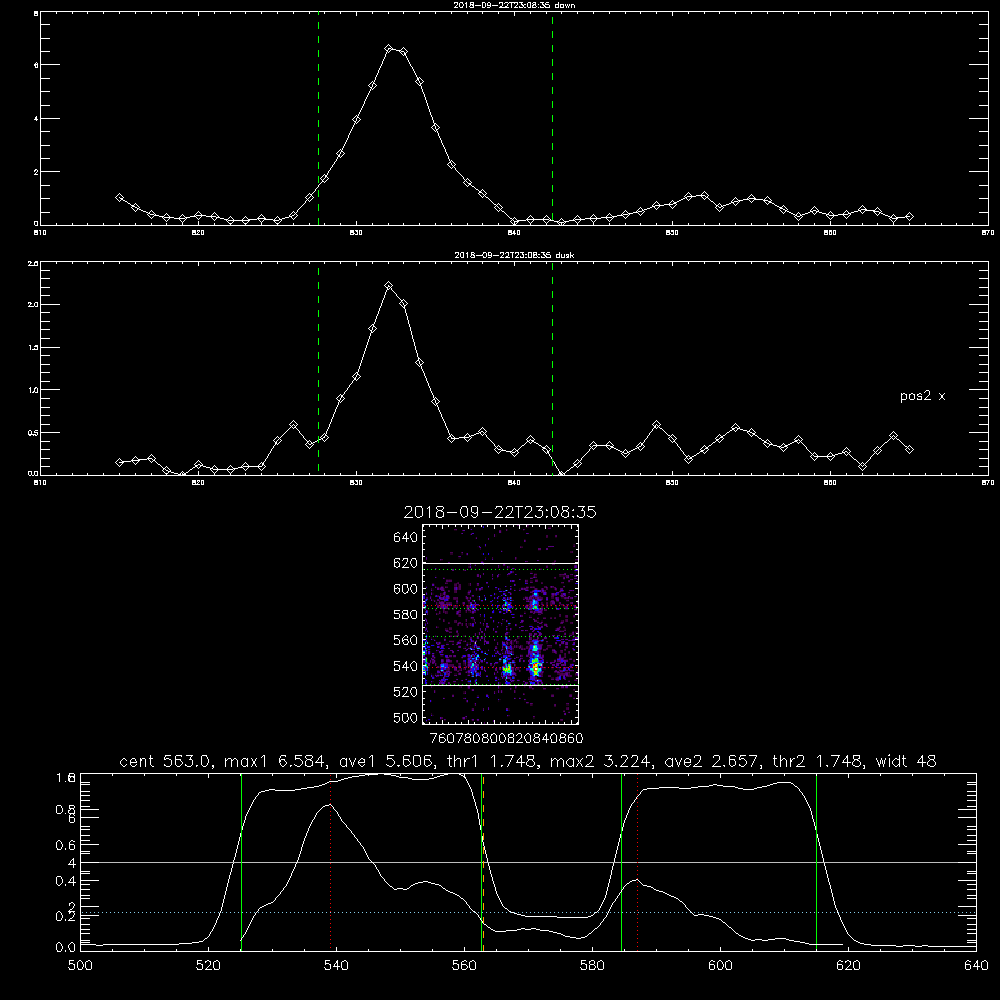Click the right green dashed line in dusk plot
1000x1000 pixels.
tap(552, 368)
